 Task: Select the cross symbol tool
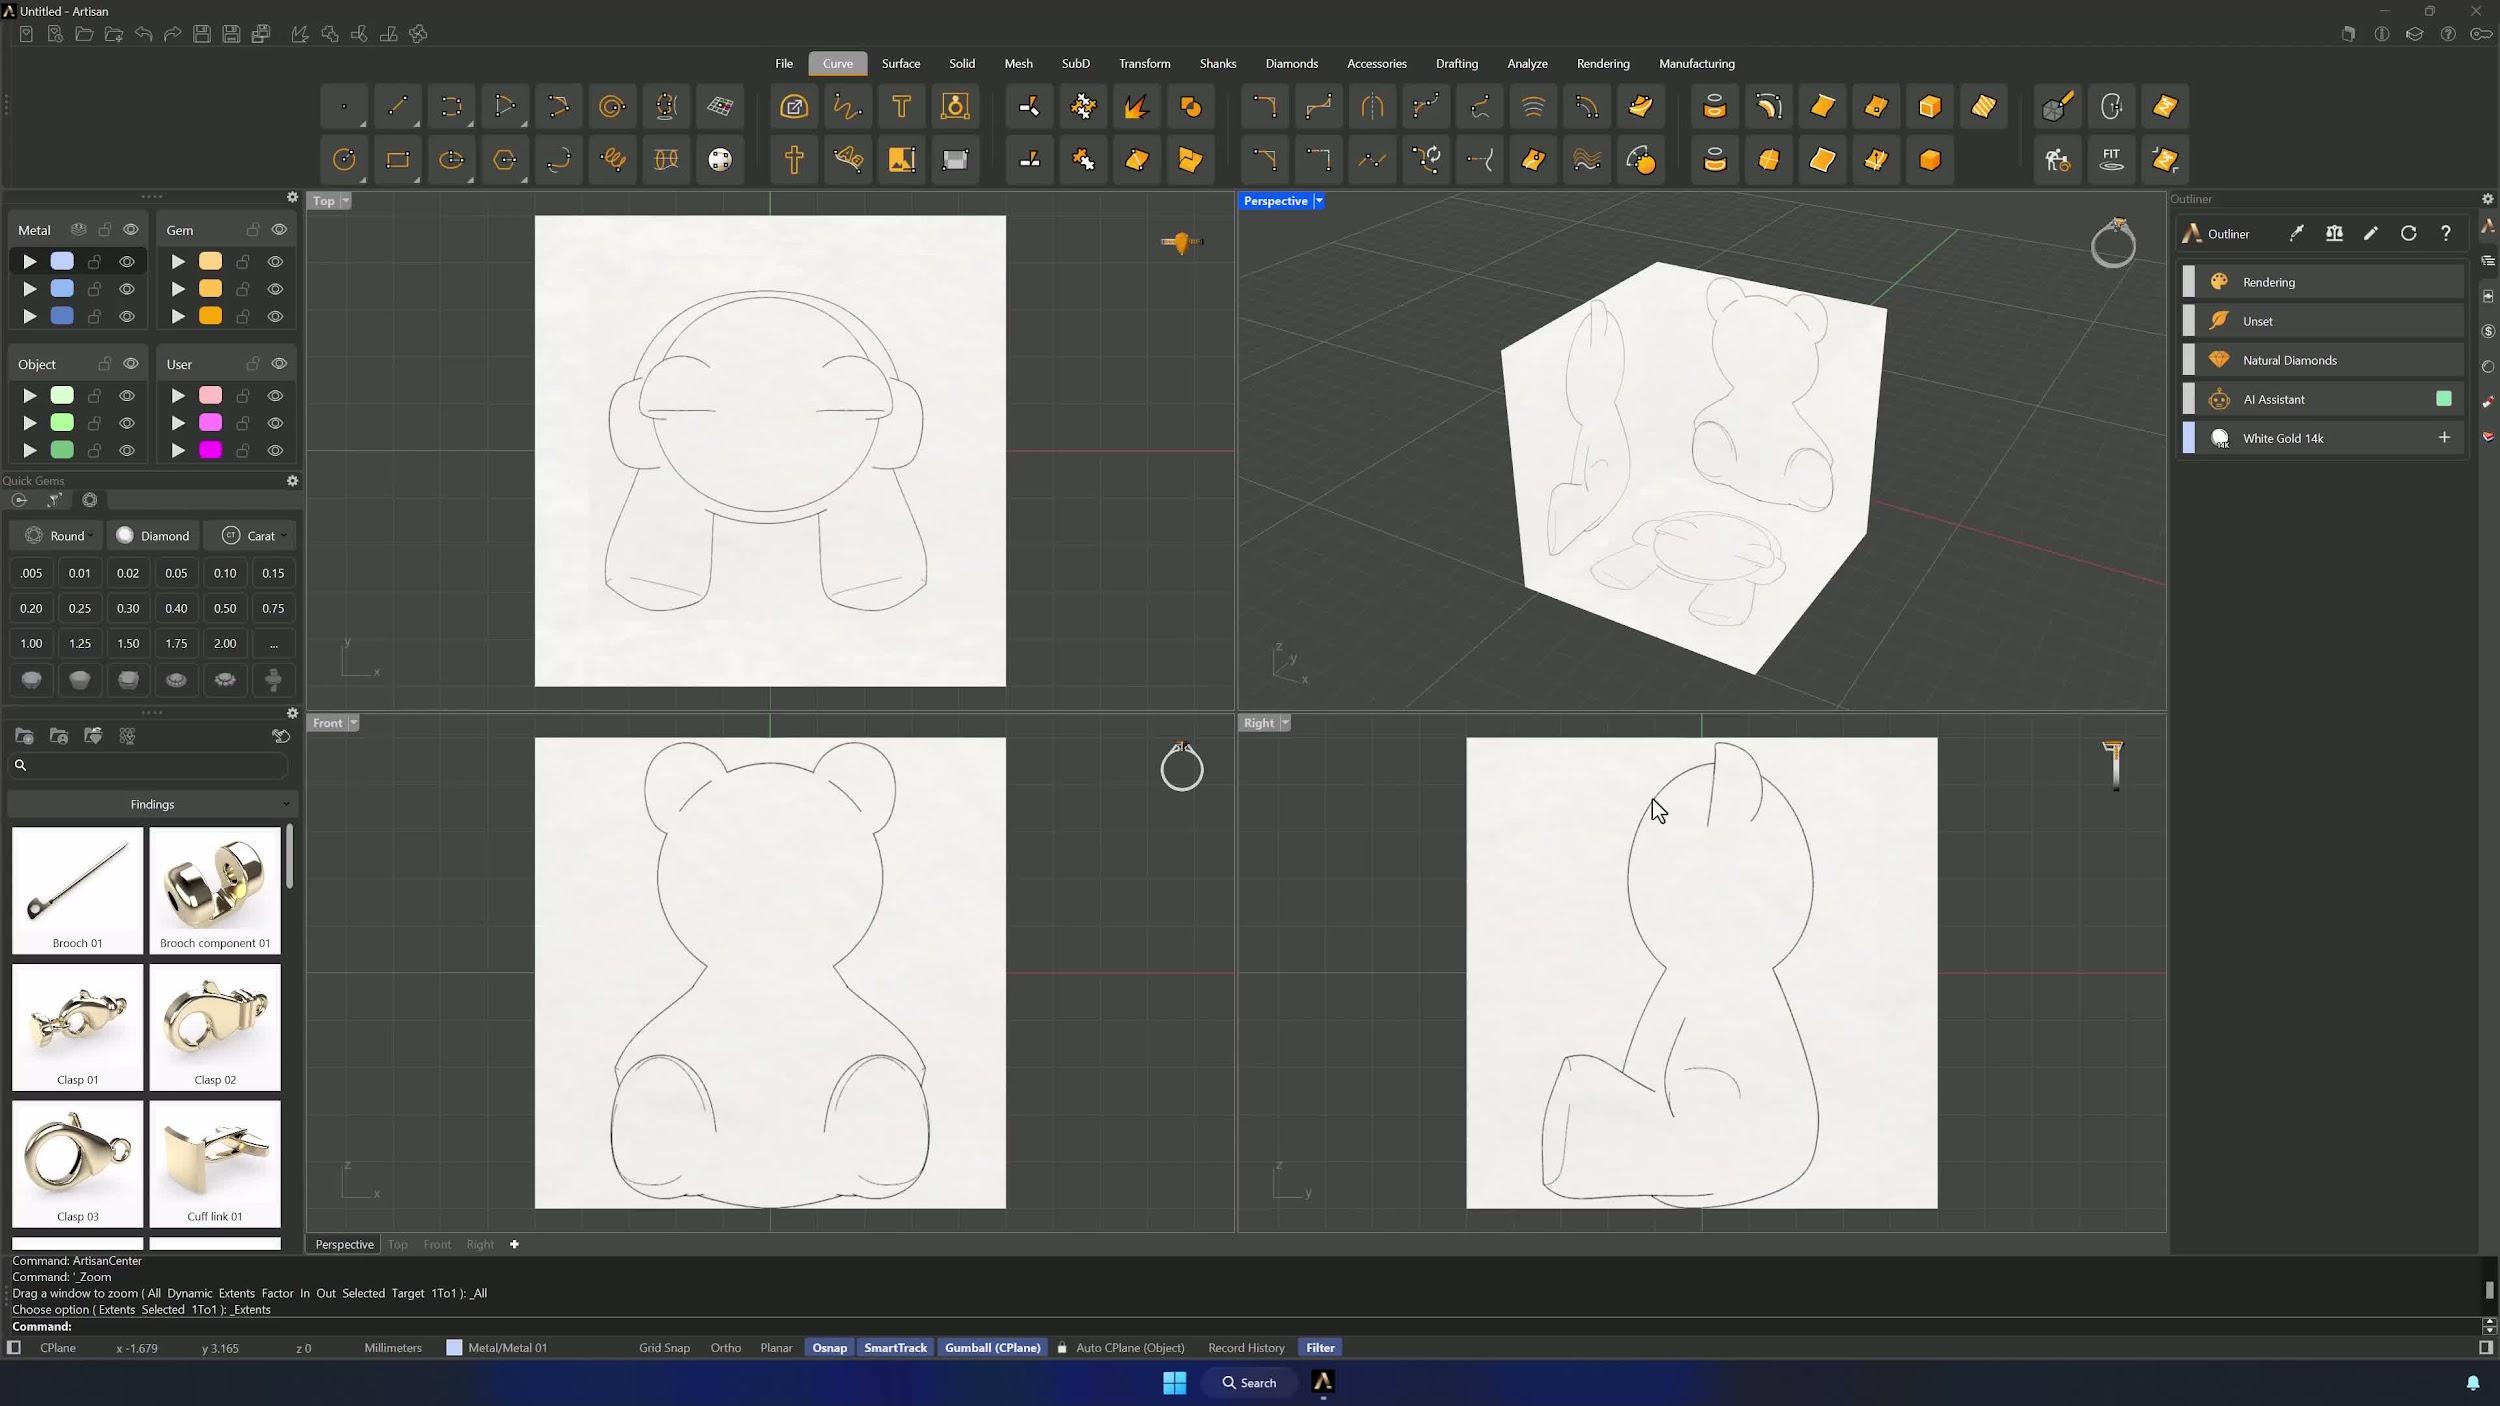pyautogui.click(x=794, y=160)
